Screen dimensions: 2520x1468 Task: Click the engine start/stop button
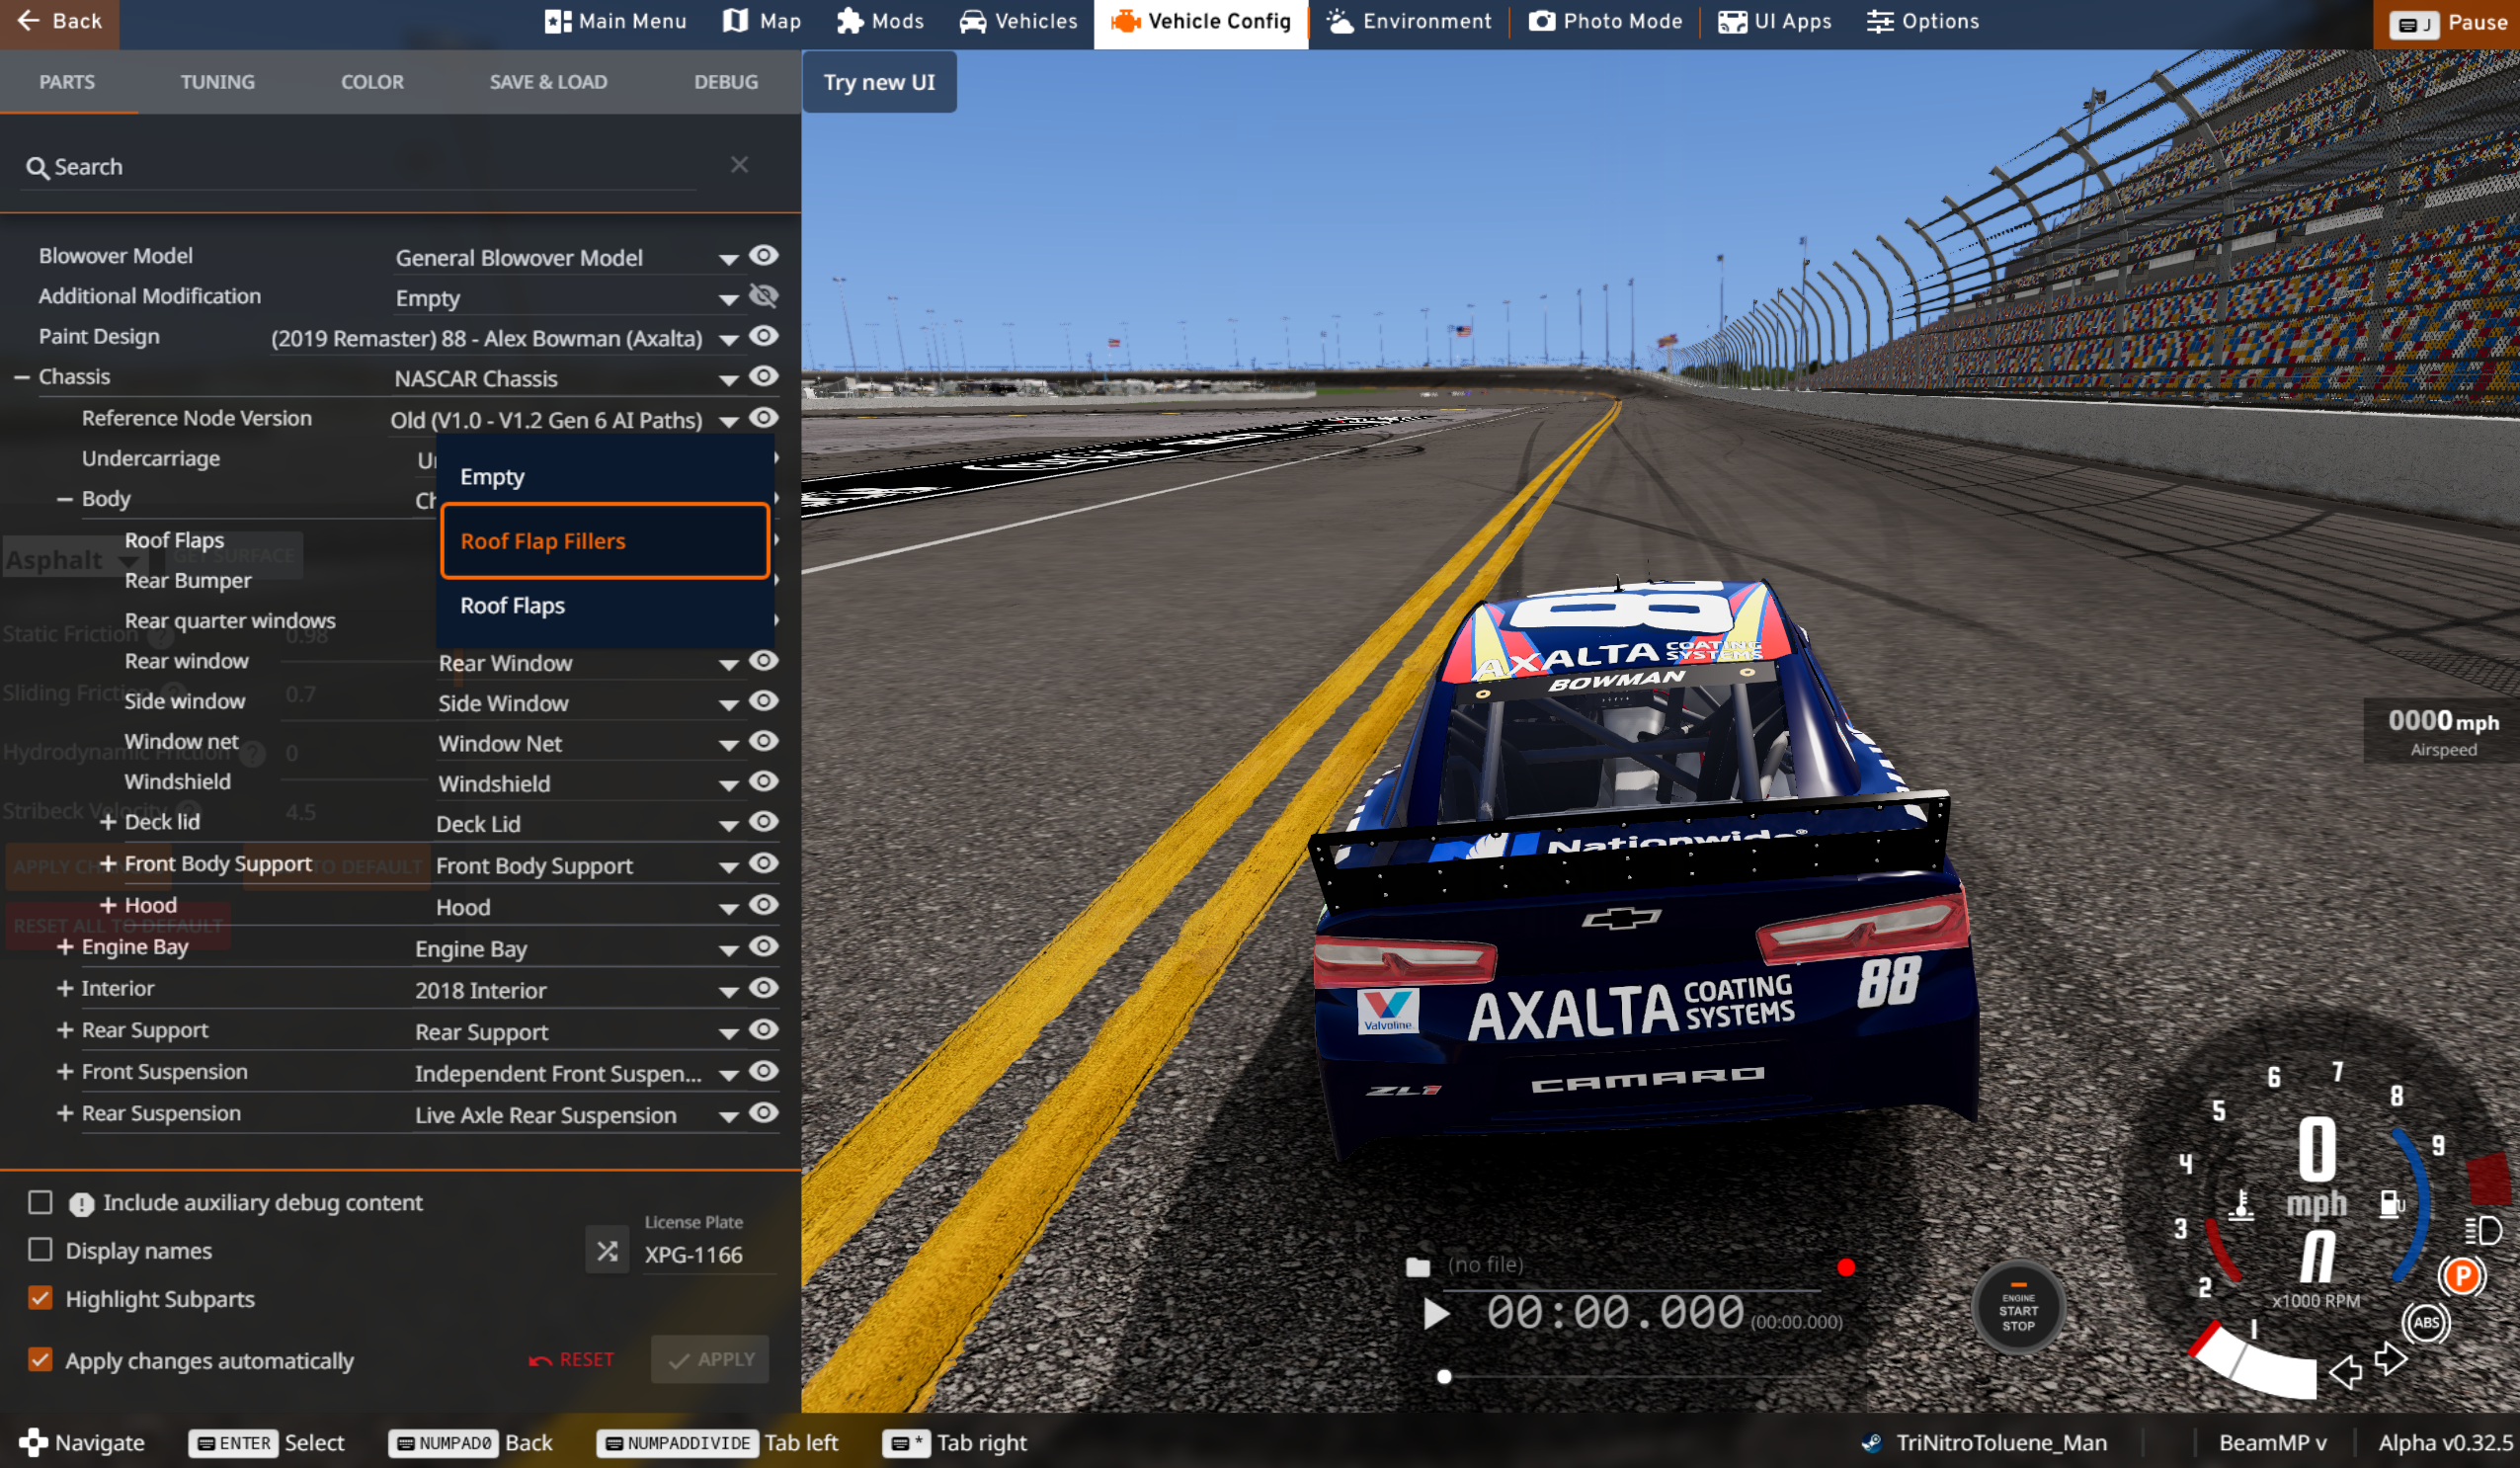pos(2017,1309)
